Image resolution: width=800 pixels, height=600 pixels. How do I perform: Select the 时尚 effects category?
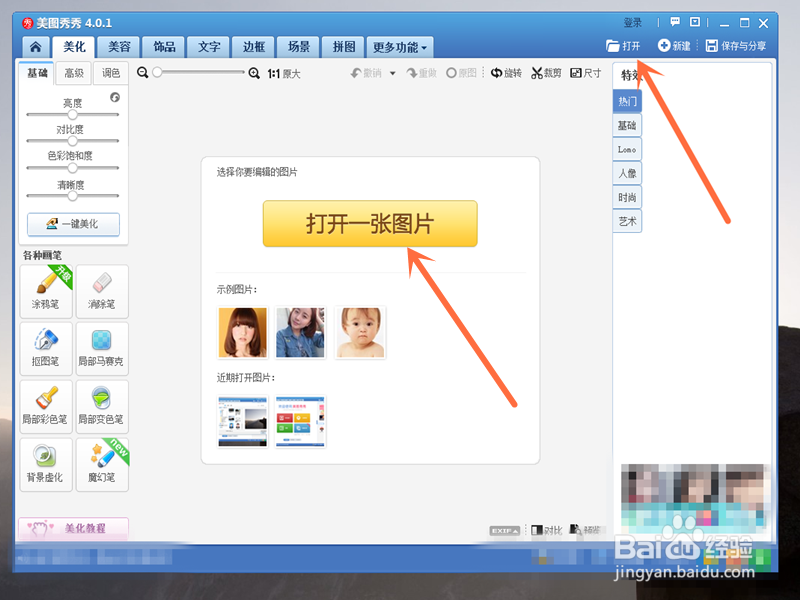[x=627, y=197]
